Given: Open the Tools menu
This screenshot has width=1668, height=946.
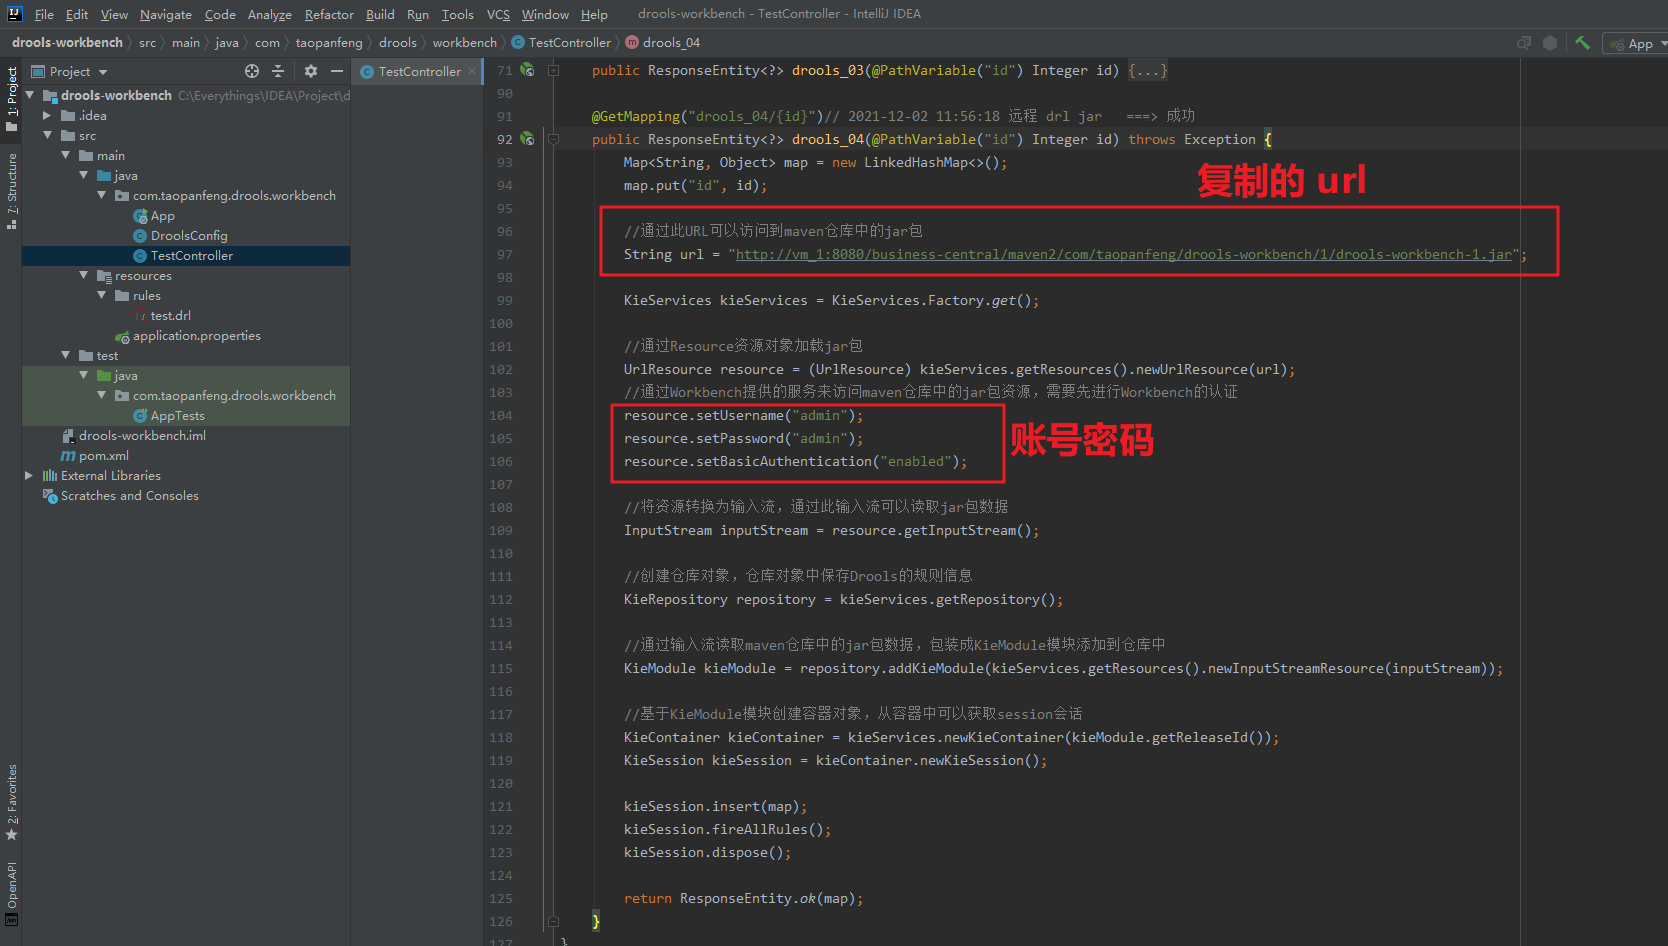Looking at the screenshot, I should coord(457,14).
